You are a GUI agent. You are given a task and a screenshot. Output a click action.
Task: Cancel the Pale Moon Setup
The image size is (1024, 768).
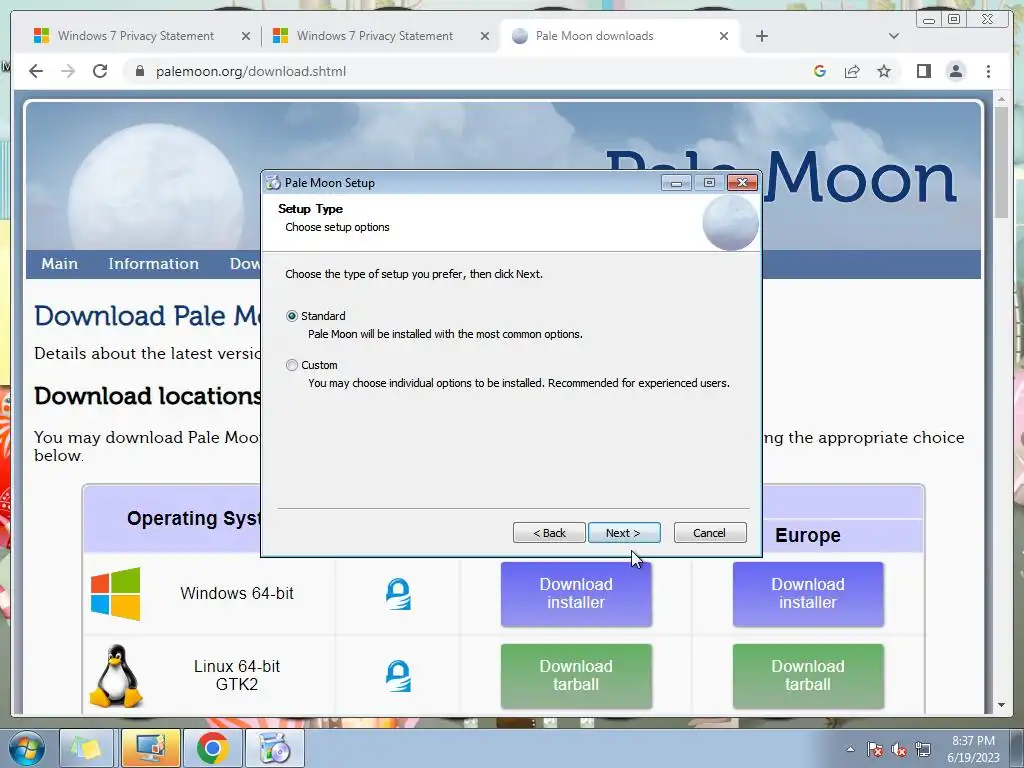tap(710, 533)
